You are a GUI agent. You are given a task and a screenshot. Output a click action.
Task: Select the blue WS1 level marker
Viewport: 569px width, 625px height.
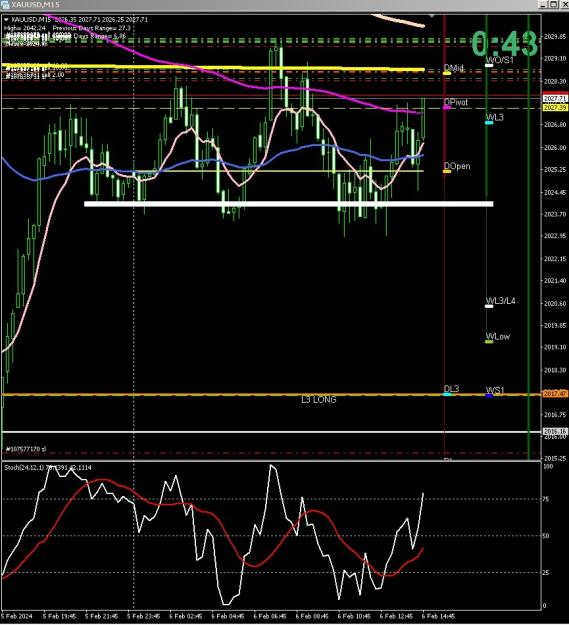tap(489, 395)
